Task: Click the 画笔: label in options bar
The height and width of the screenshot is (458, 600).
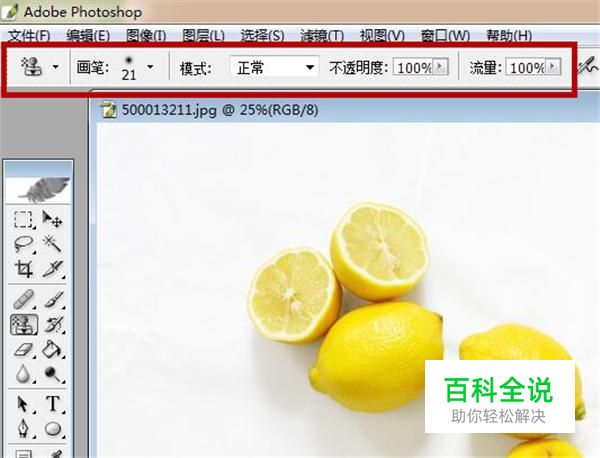Action: [x=93, y=68]
